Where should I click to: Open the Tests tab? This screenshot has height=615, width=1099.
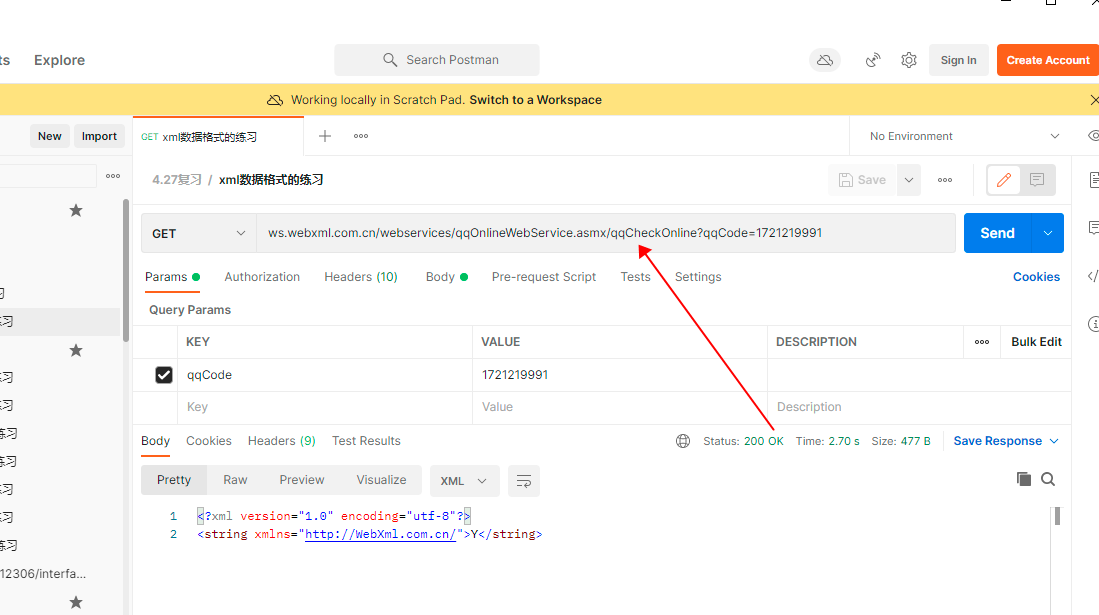636,277
